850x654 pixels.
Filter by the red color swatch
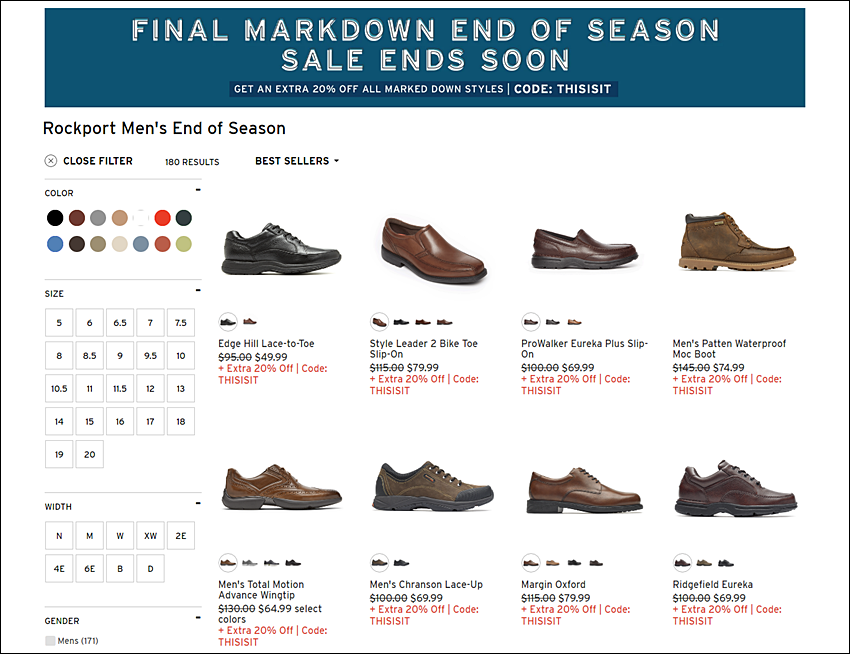click(x=163, y=218)
